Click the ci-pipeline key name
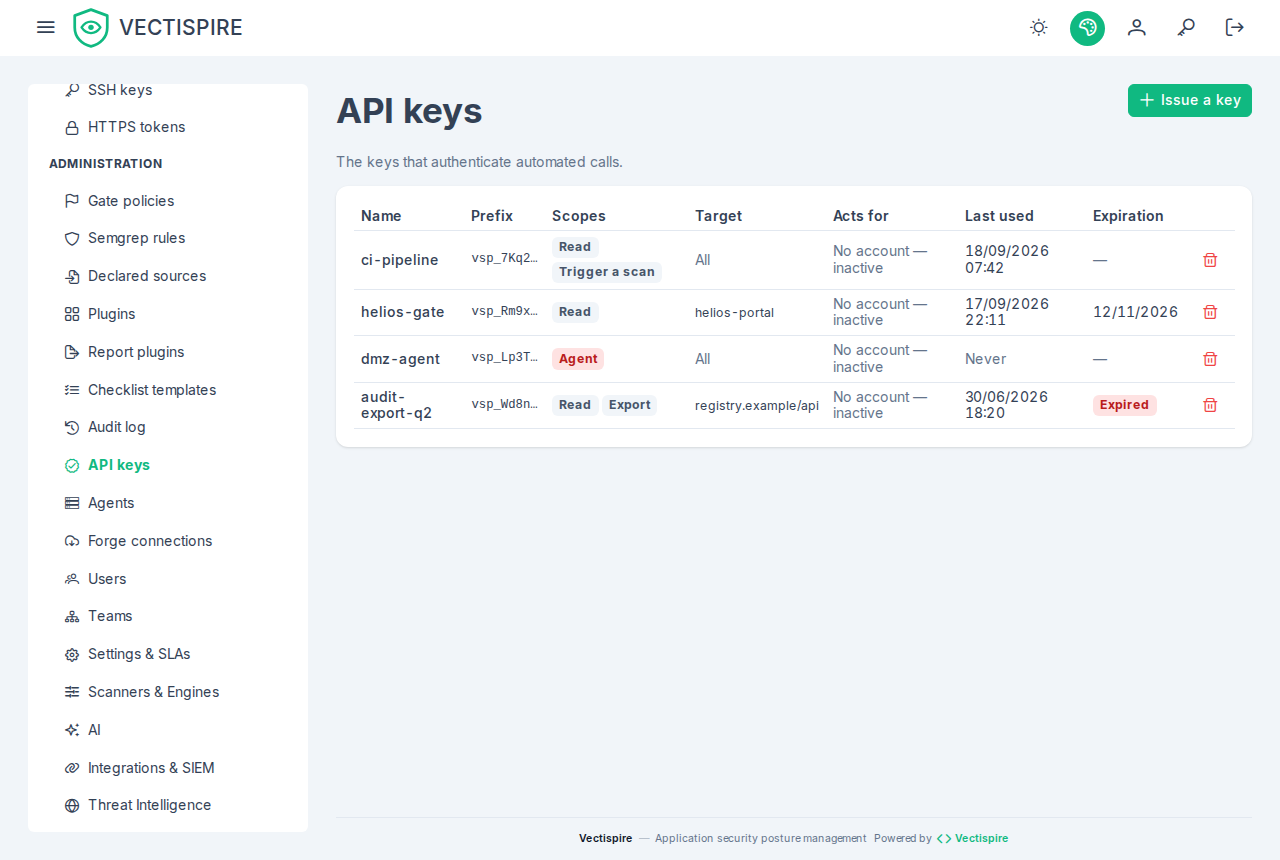 [400, 260]
